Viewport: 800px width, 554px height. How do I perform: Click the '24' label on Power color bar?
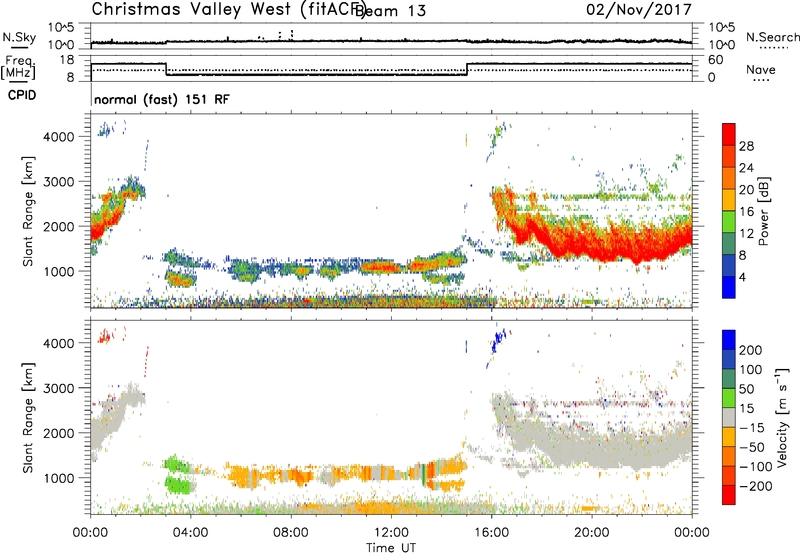pyautogui.click(x=746, y=168)
